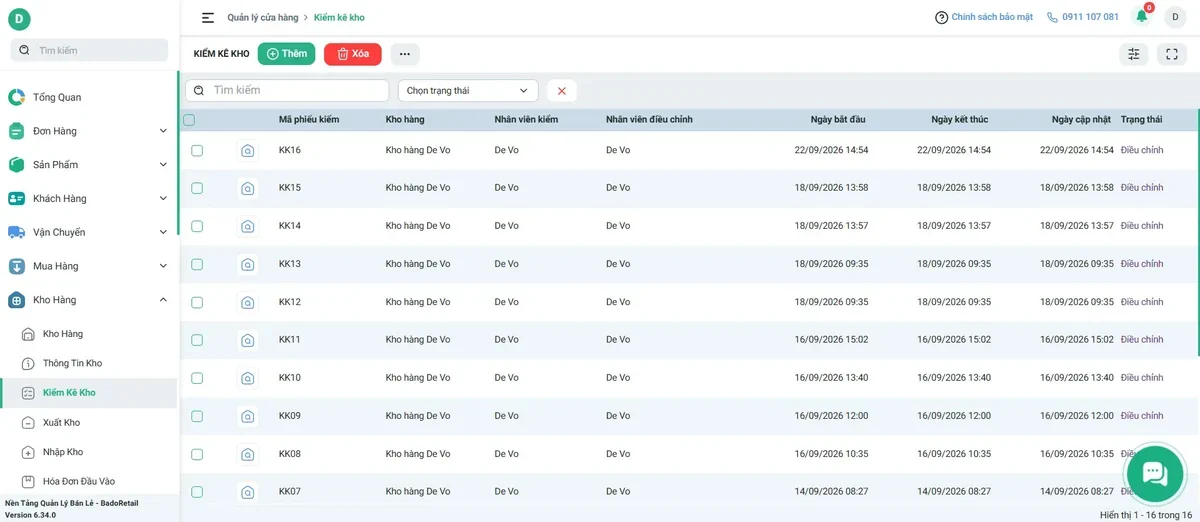Viewport: 1200px width, 522px height.
Task: Click the KK08 voucher code cell
Action: pyautogui.click(x=290, y=454)
